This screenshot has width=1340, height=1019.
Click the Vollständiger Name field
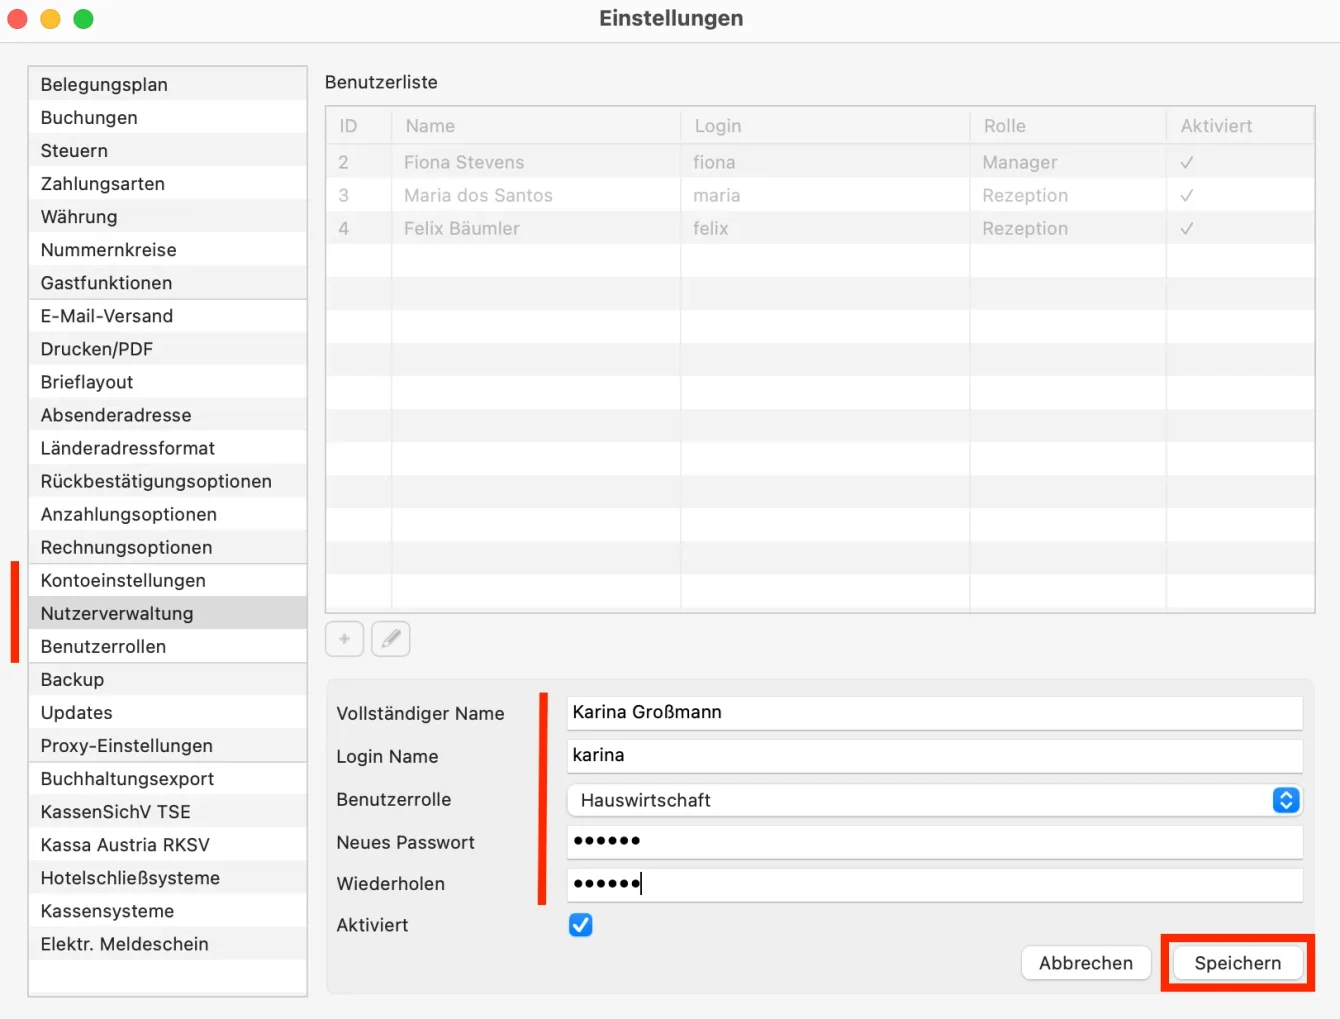pos(935,712)
